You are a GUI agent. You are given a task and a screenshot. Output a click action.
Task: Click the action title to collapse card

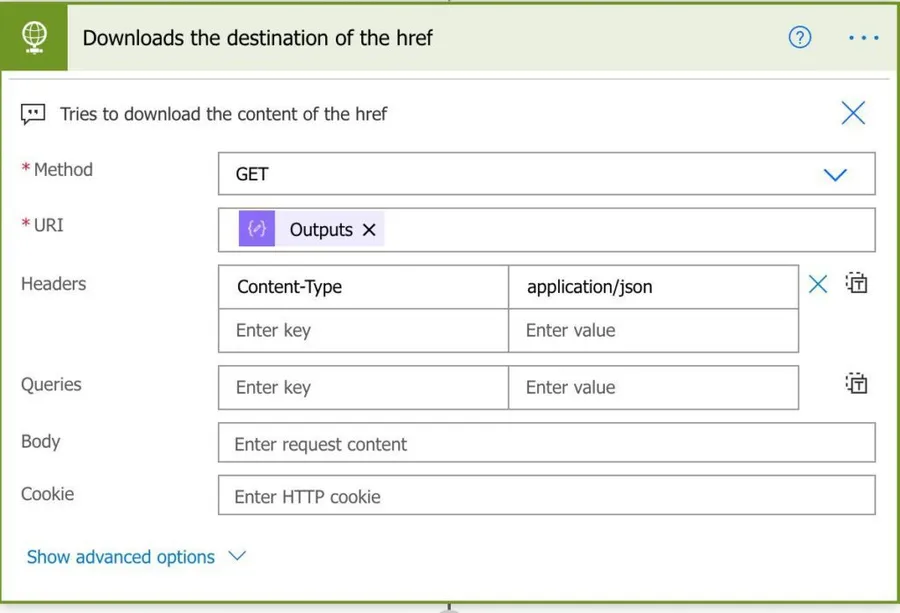point(258,38)
